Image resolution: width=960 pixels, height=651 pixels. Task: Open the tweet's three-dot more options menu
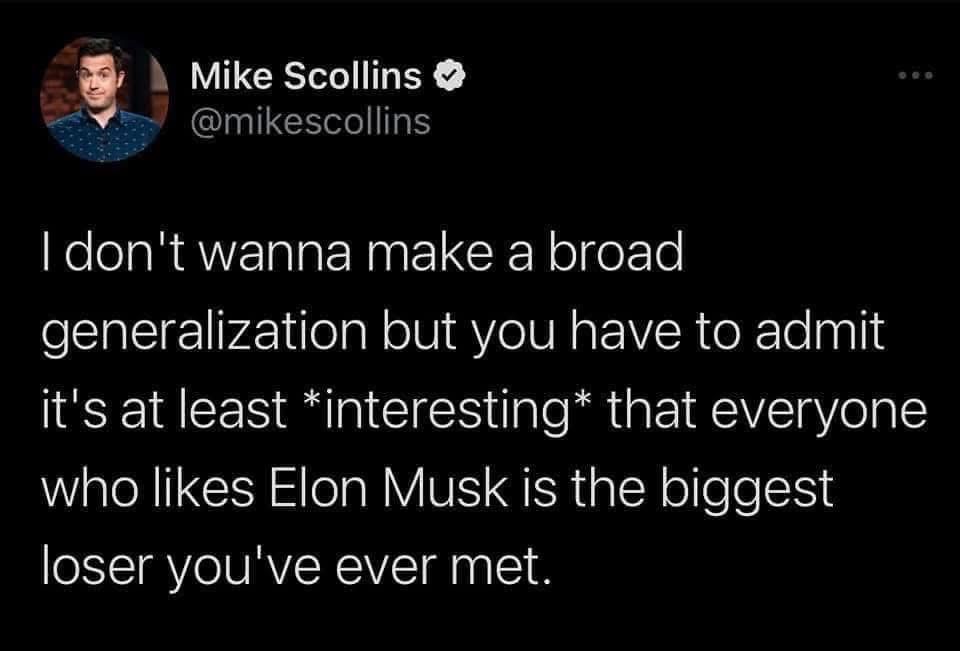(x=915, y=76)
